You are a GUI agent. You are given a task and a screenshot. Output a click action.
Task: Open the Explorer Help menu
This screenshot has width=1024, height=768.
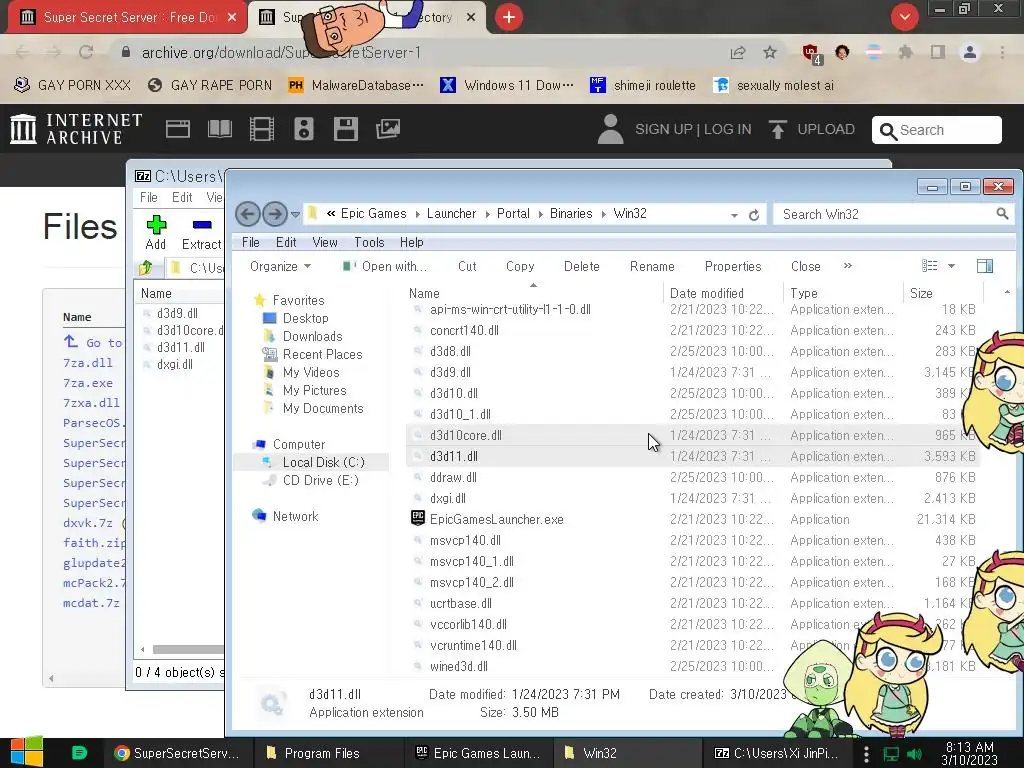pos(411,242)
